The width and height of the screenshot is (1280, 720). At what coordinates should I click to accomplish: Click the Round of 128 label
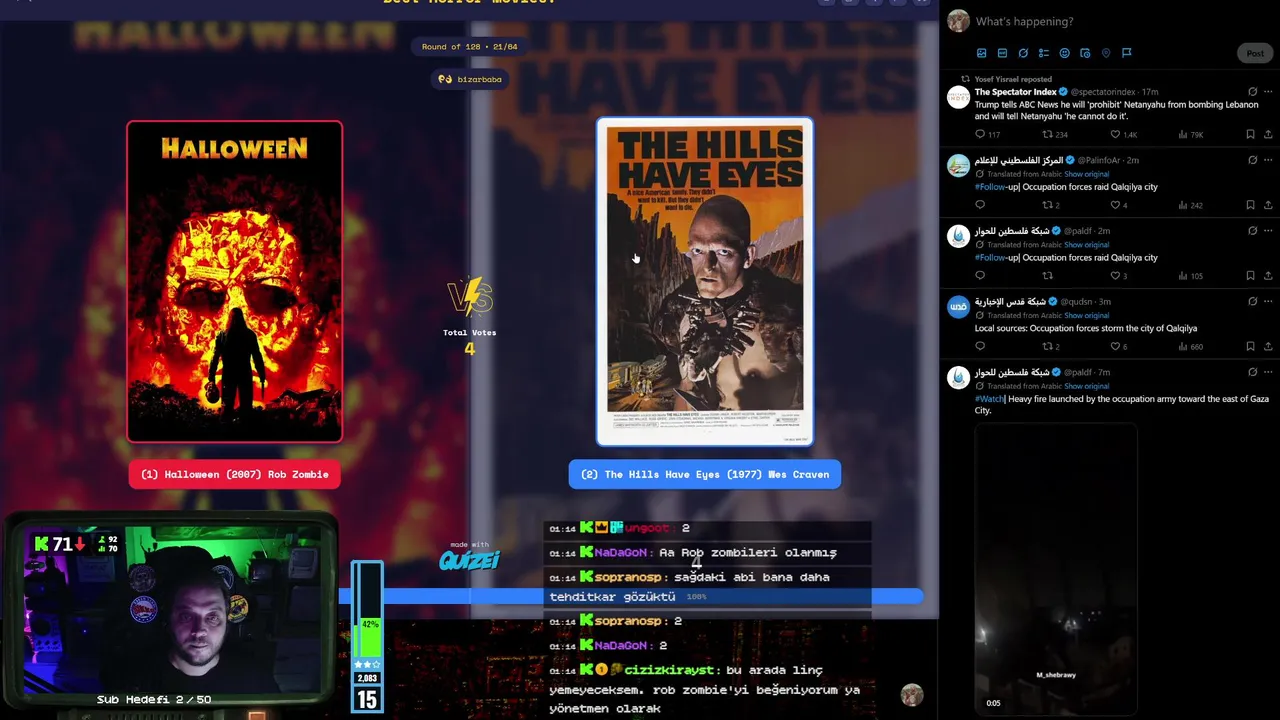tap(470, 47)
